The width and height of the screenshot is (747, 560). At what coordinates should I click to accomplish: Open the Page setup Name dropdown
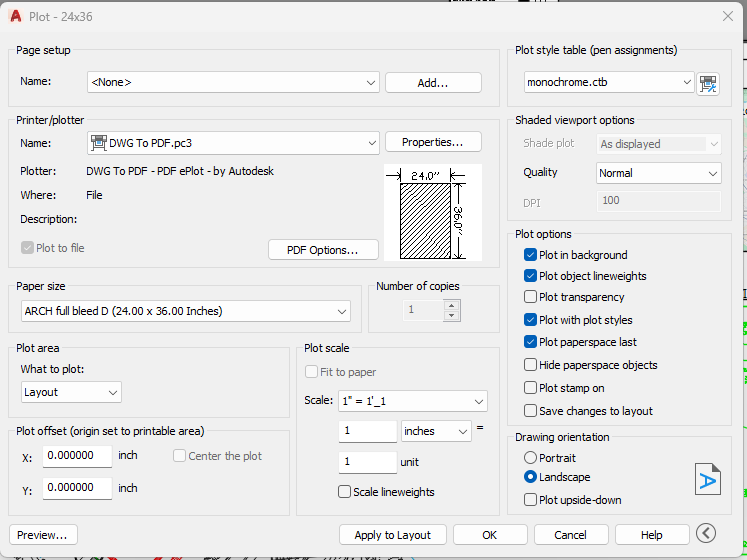click(233, 82)
